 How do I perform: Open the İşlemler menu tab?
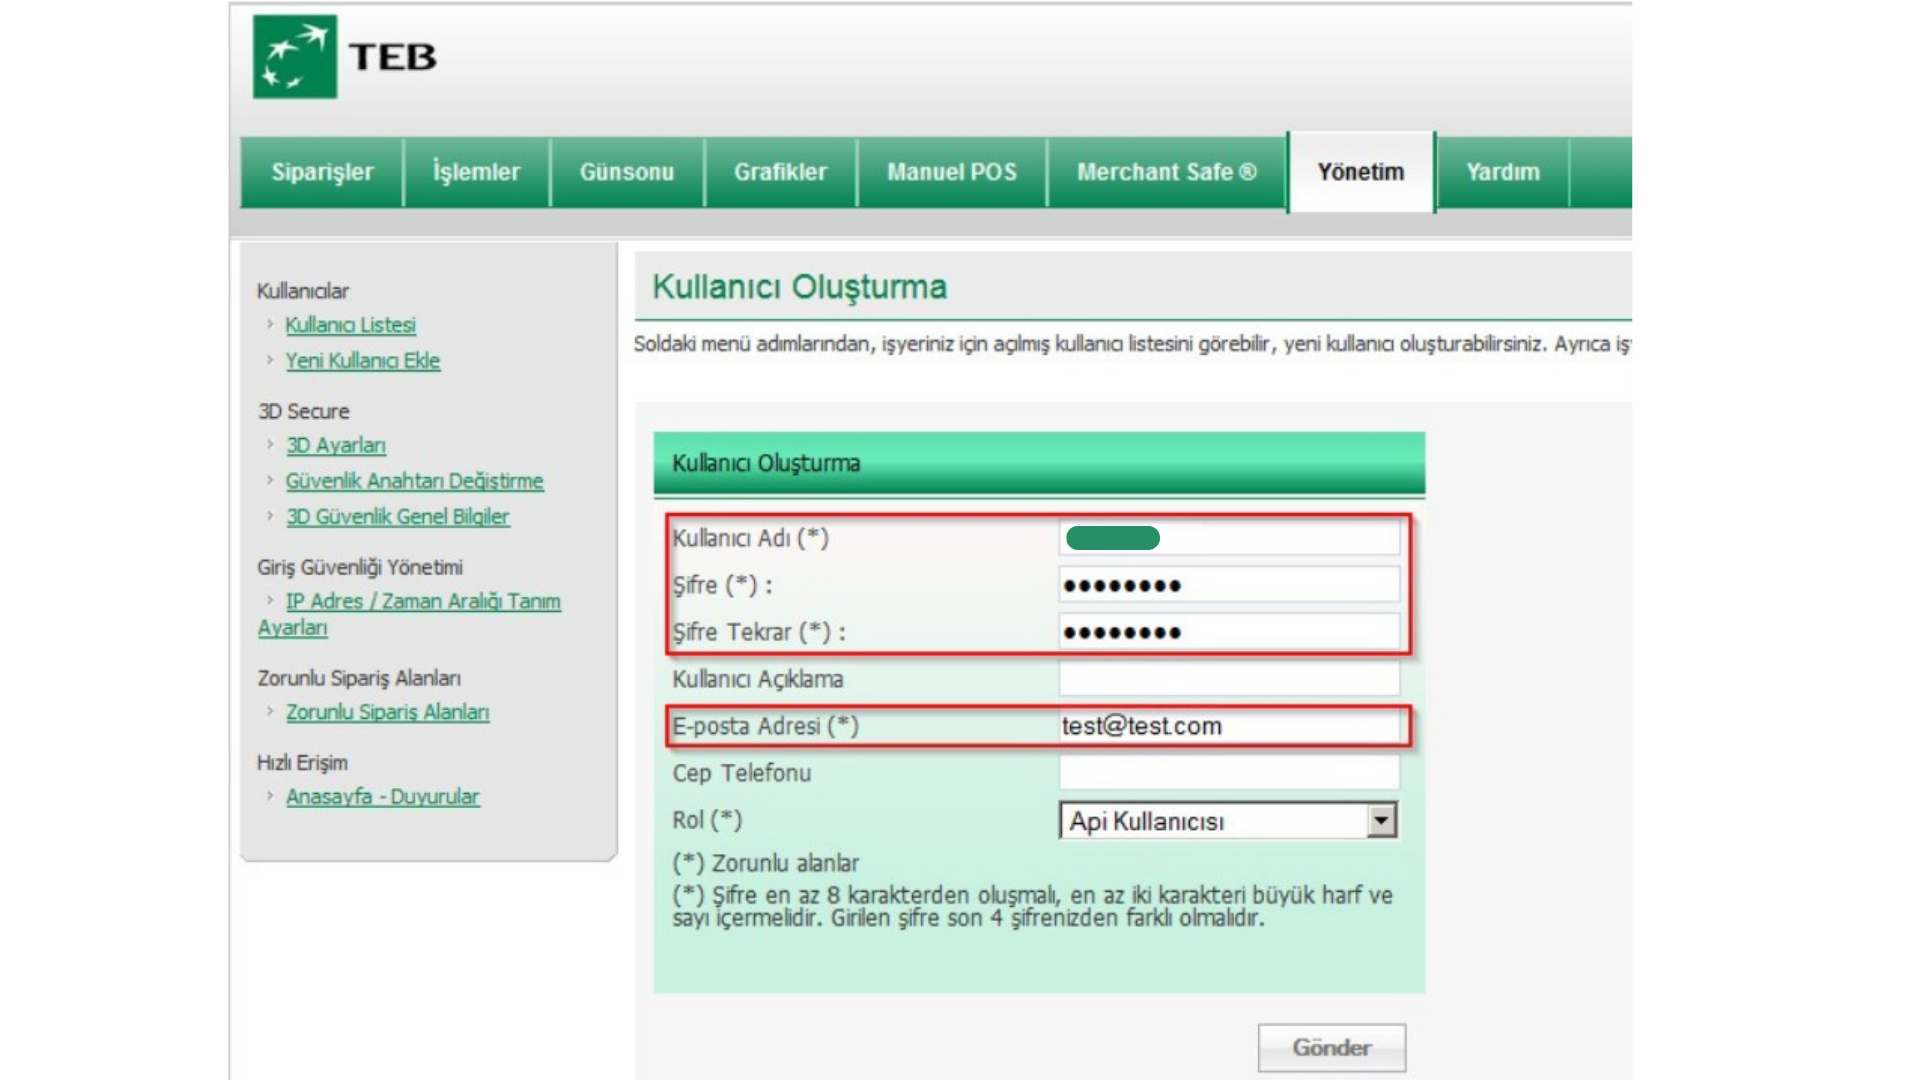click(476, 172)
